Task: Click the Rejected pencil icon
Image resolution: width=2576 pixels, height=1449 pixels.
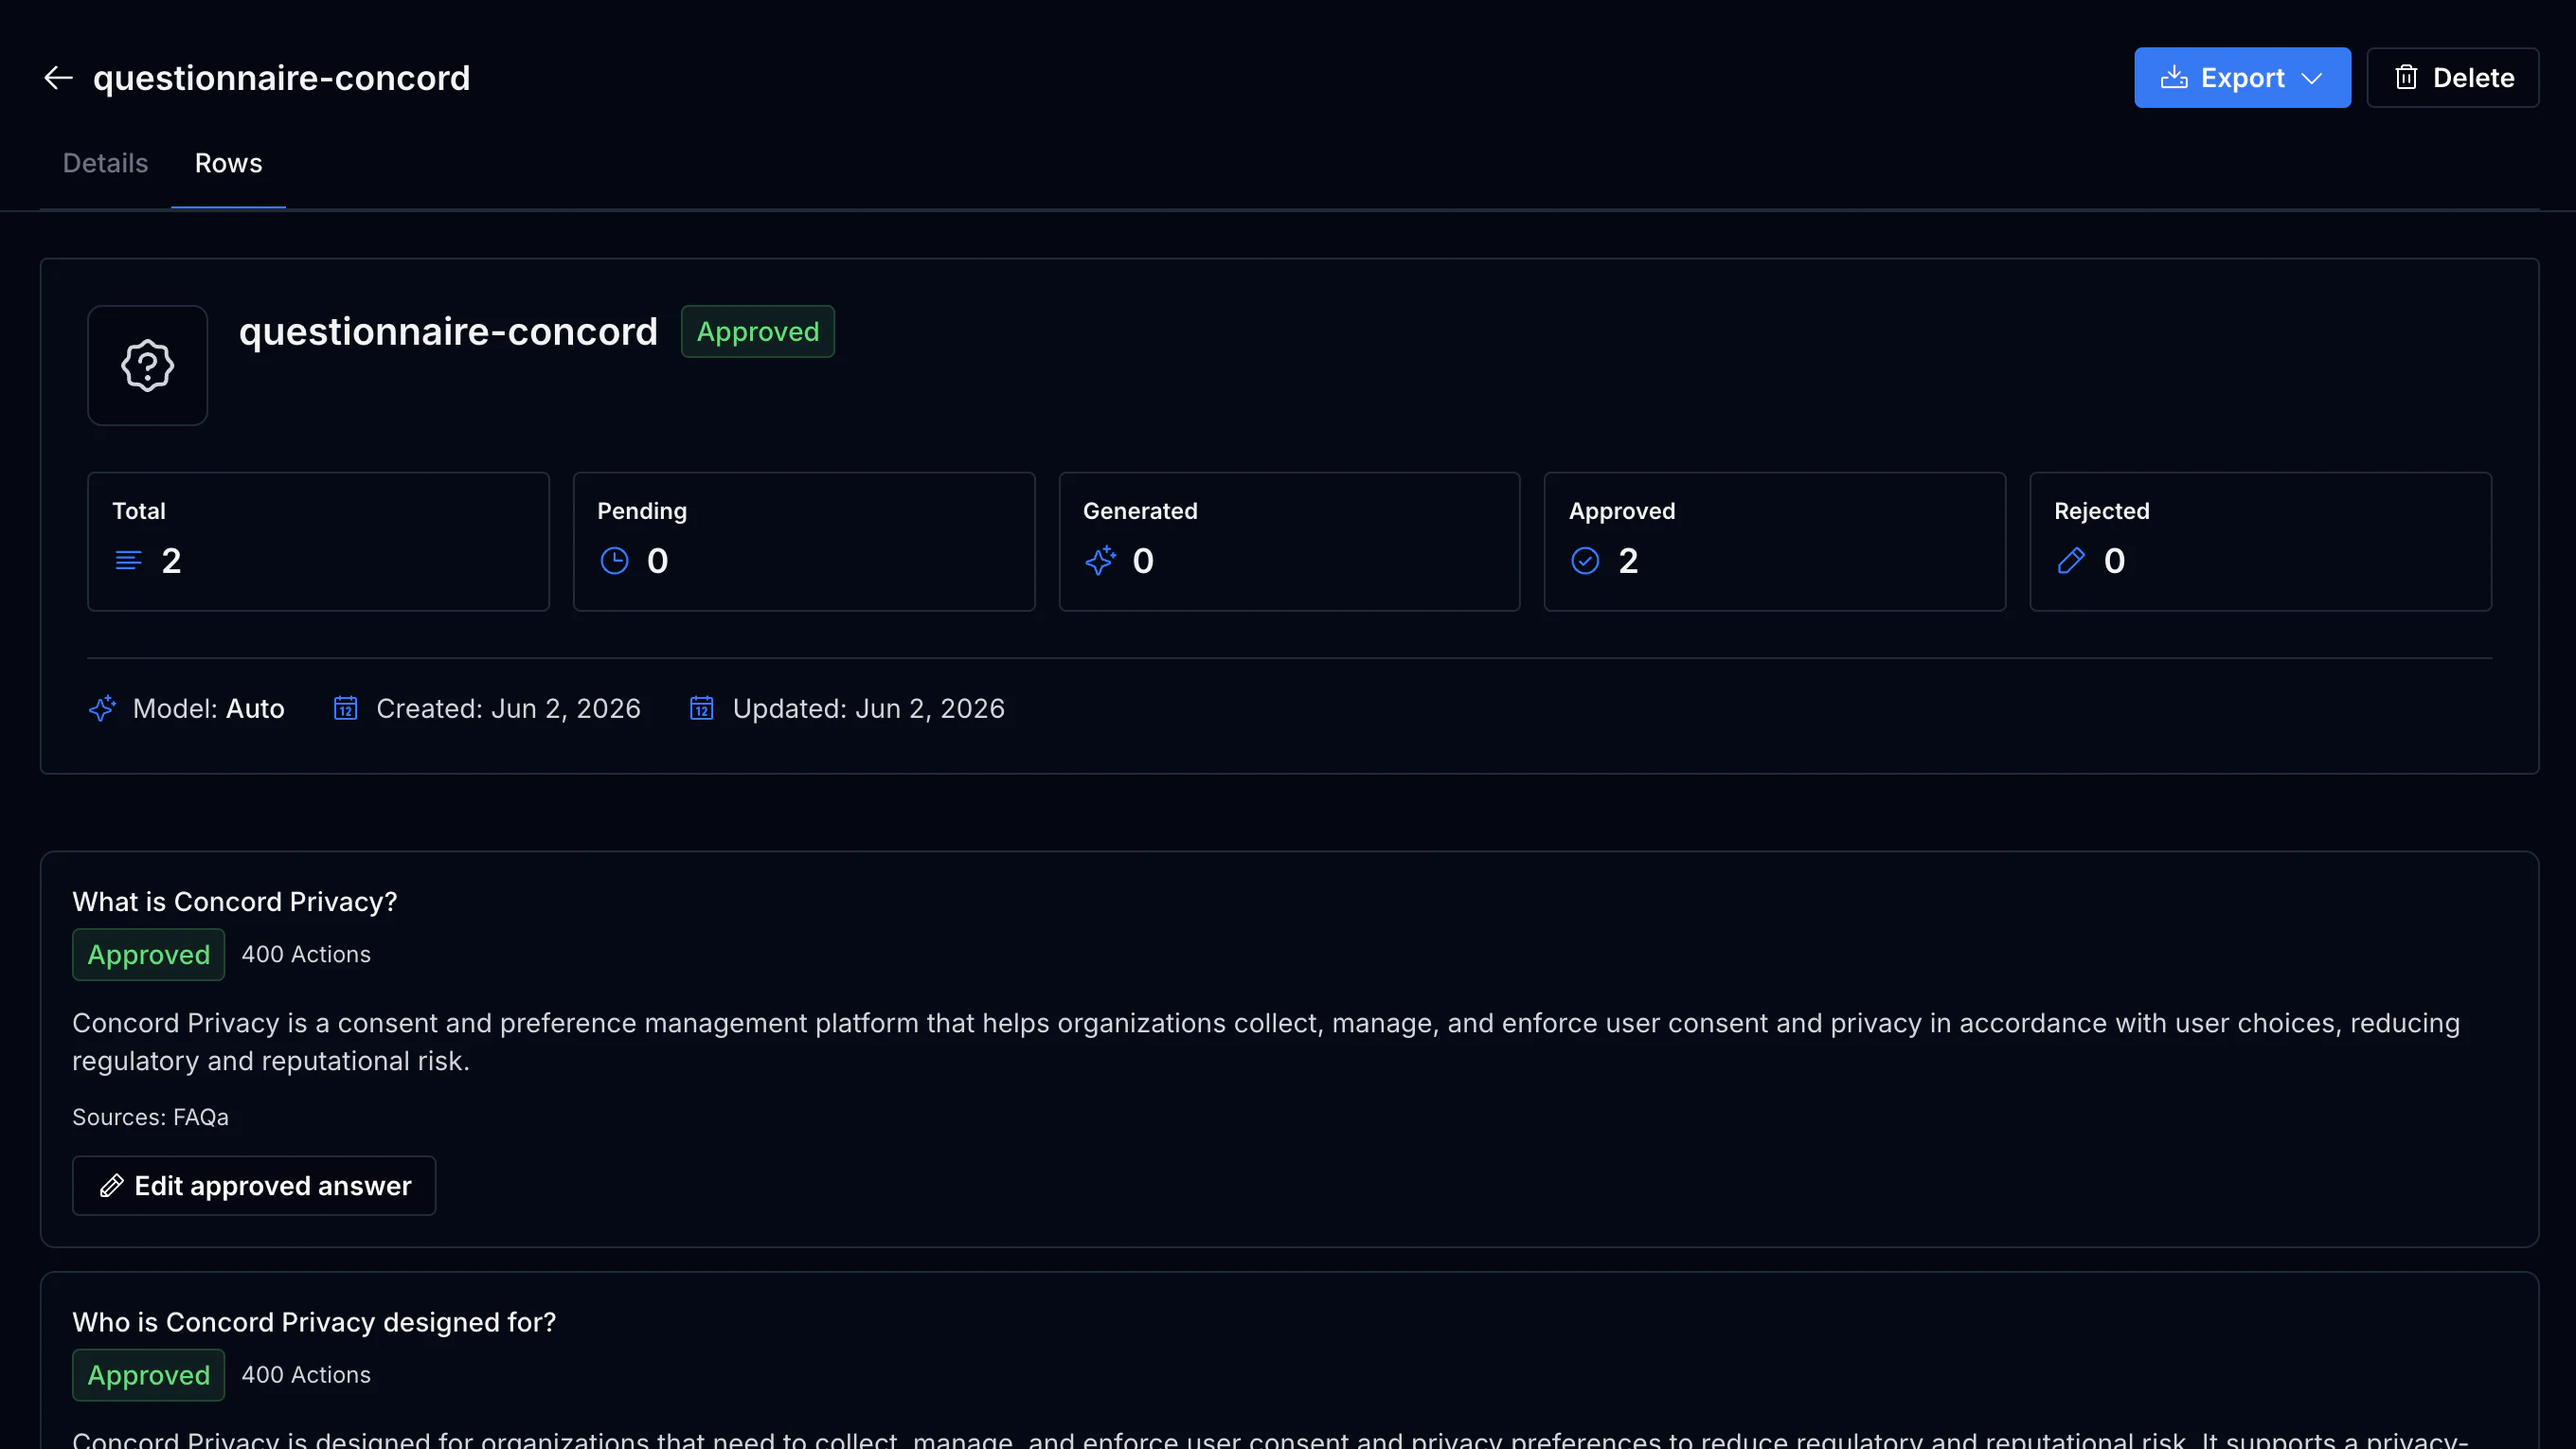Action: [2071, 561]
